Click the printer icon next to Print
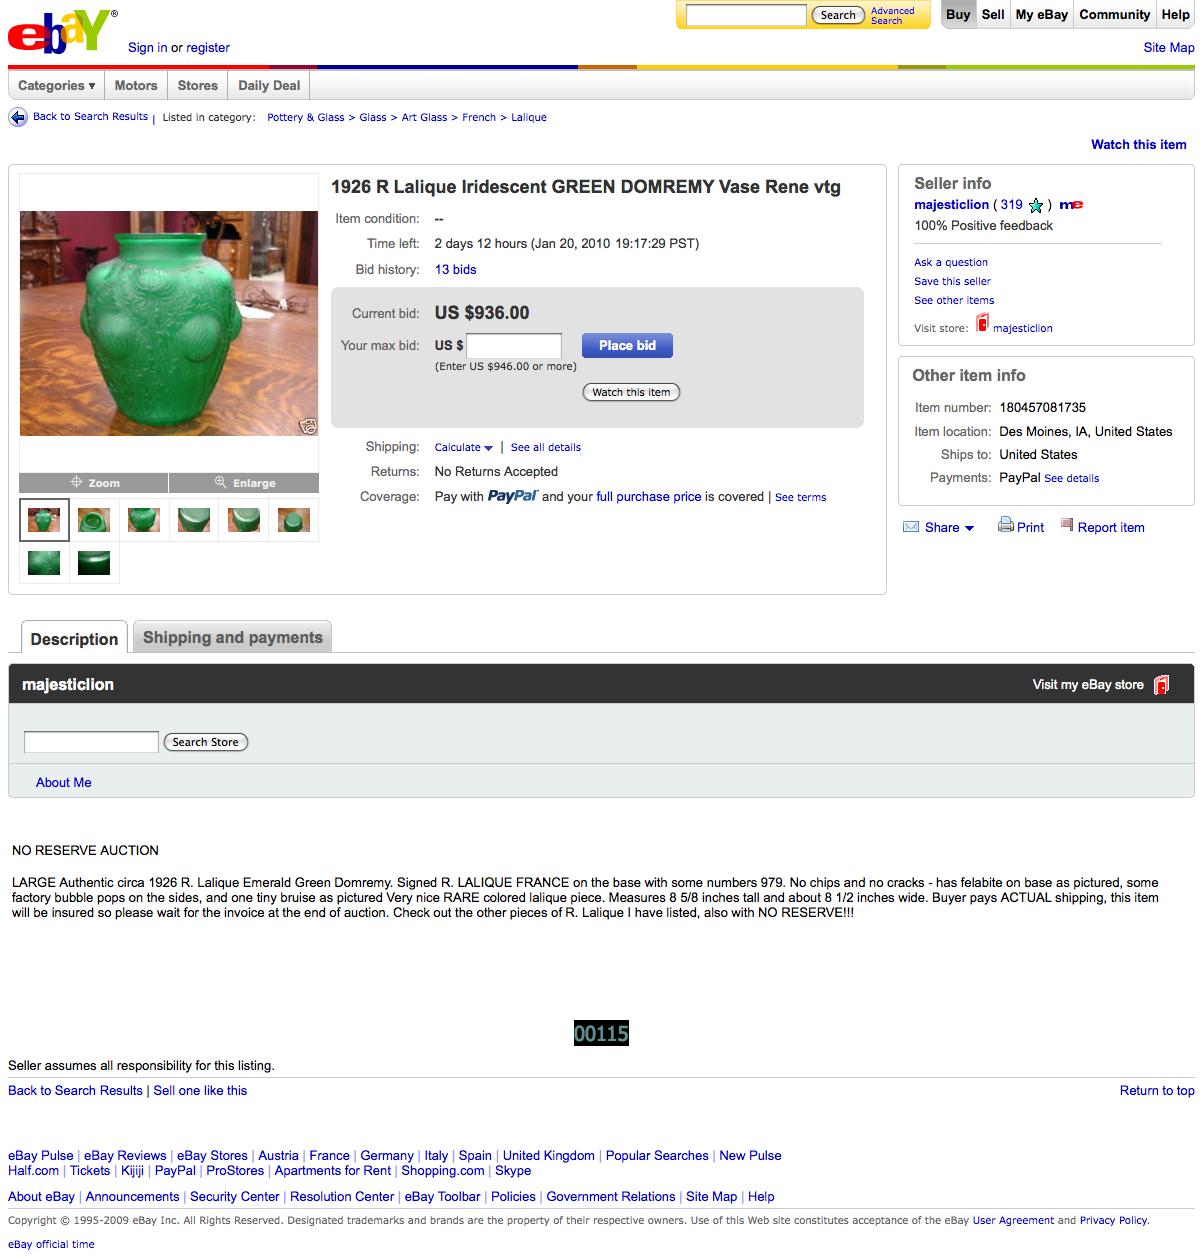1203x1260 pixels. [x=1005, y=526]
